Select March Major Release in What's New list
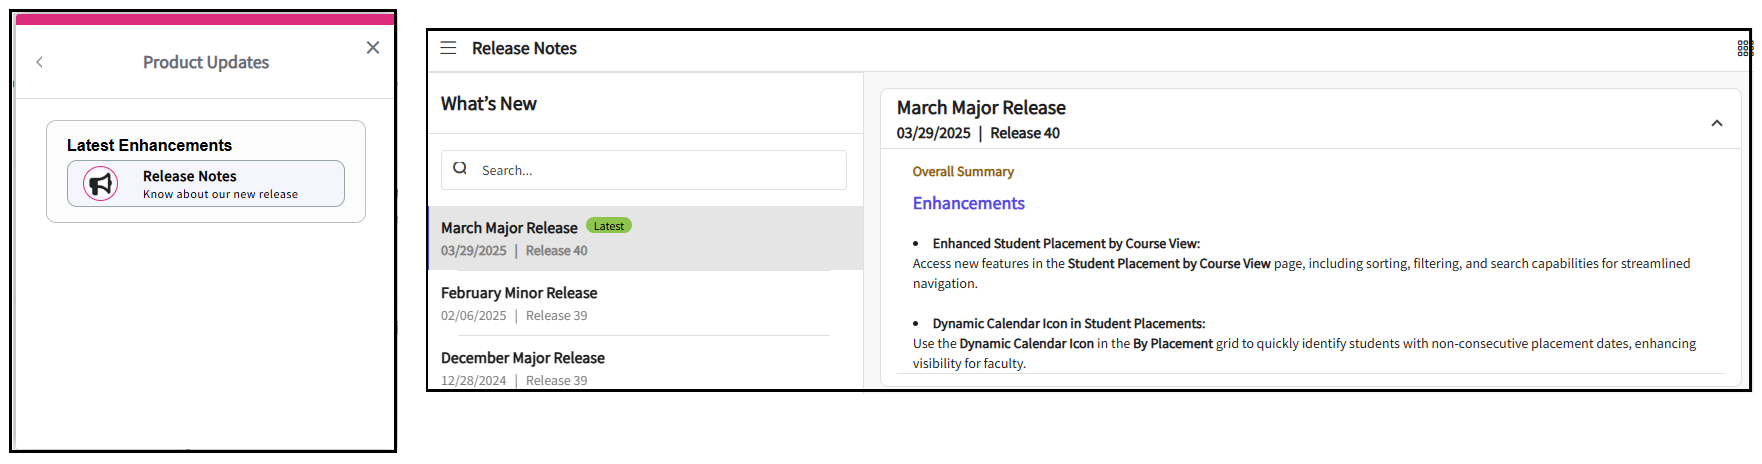 click(x=509, y=228)
